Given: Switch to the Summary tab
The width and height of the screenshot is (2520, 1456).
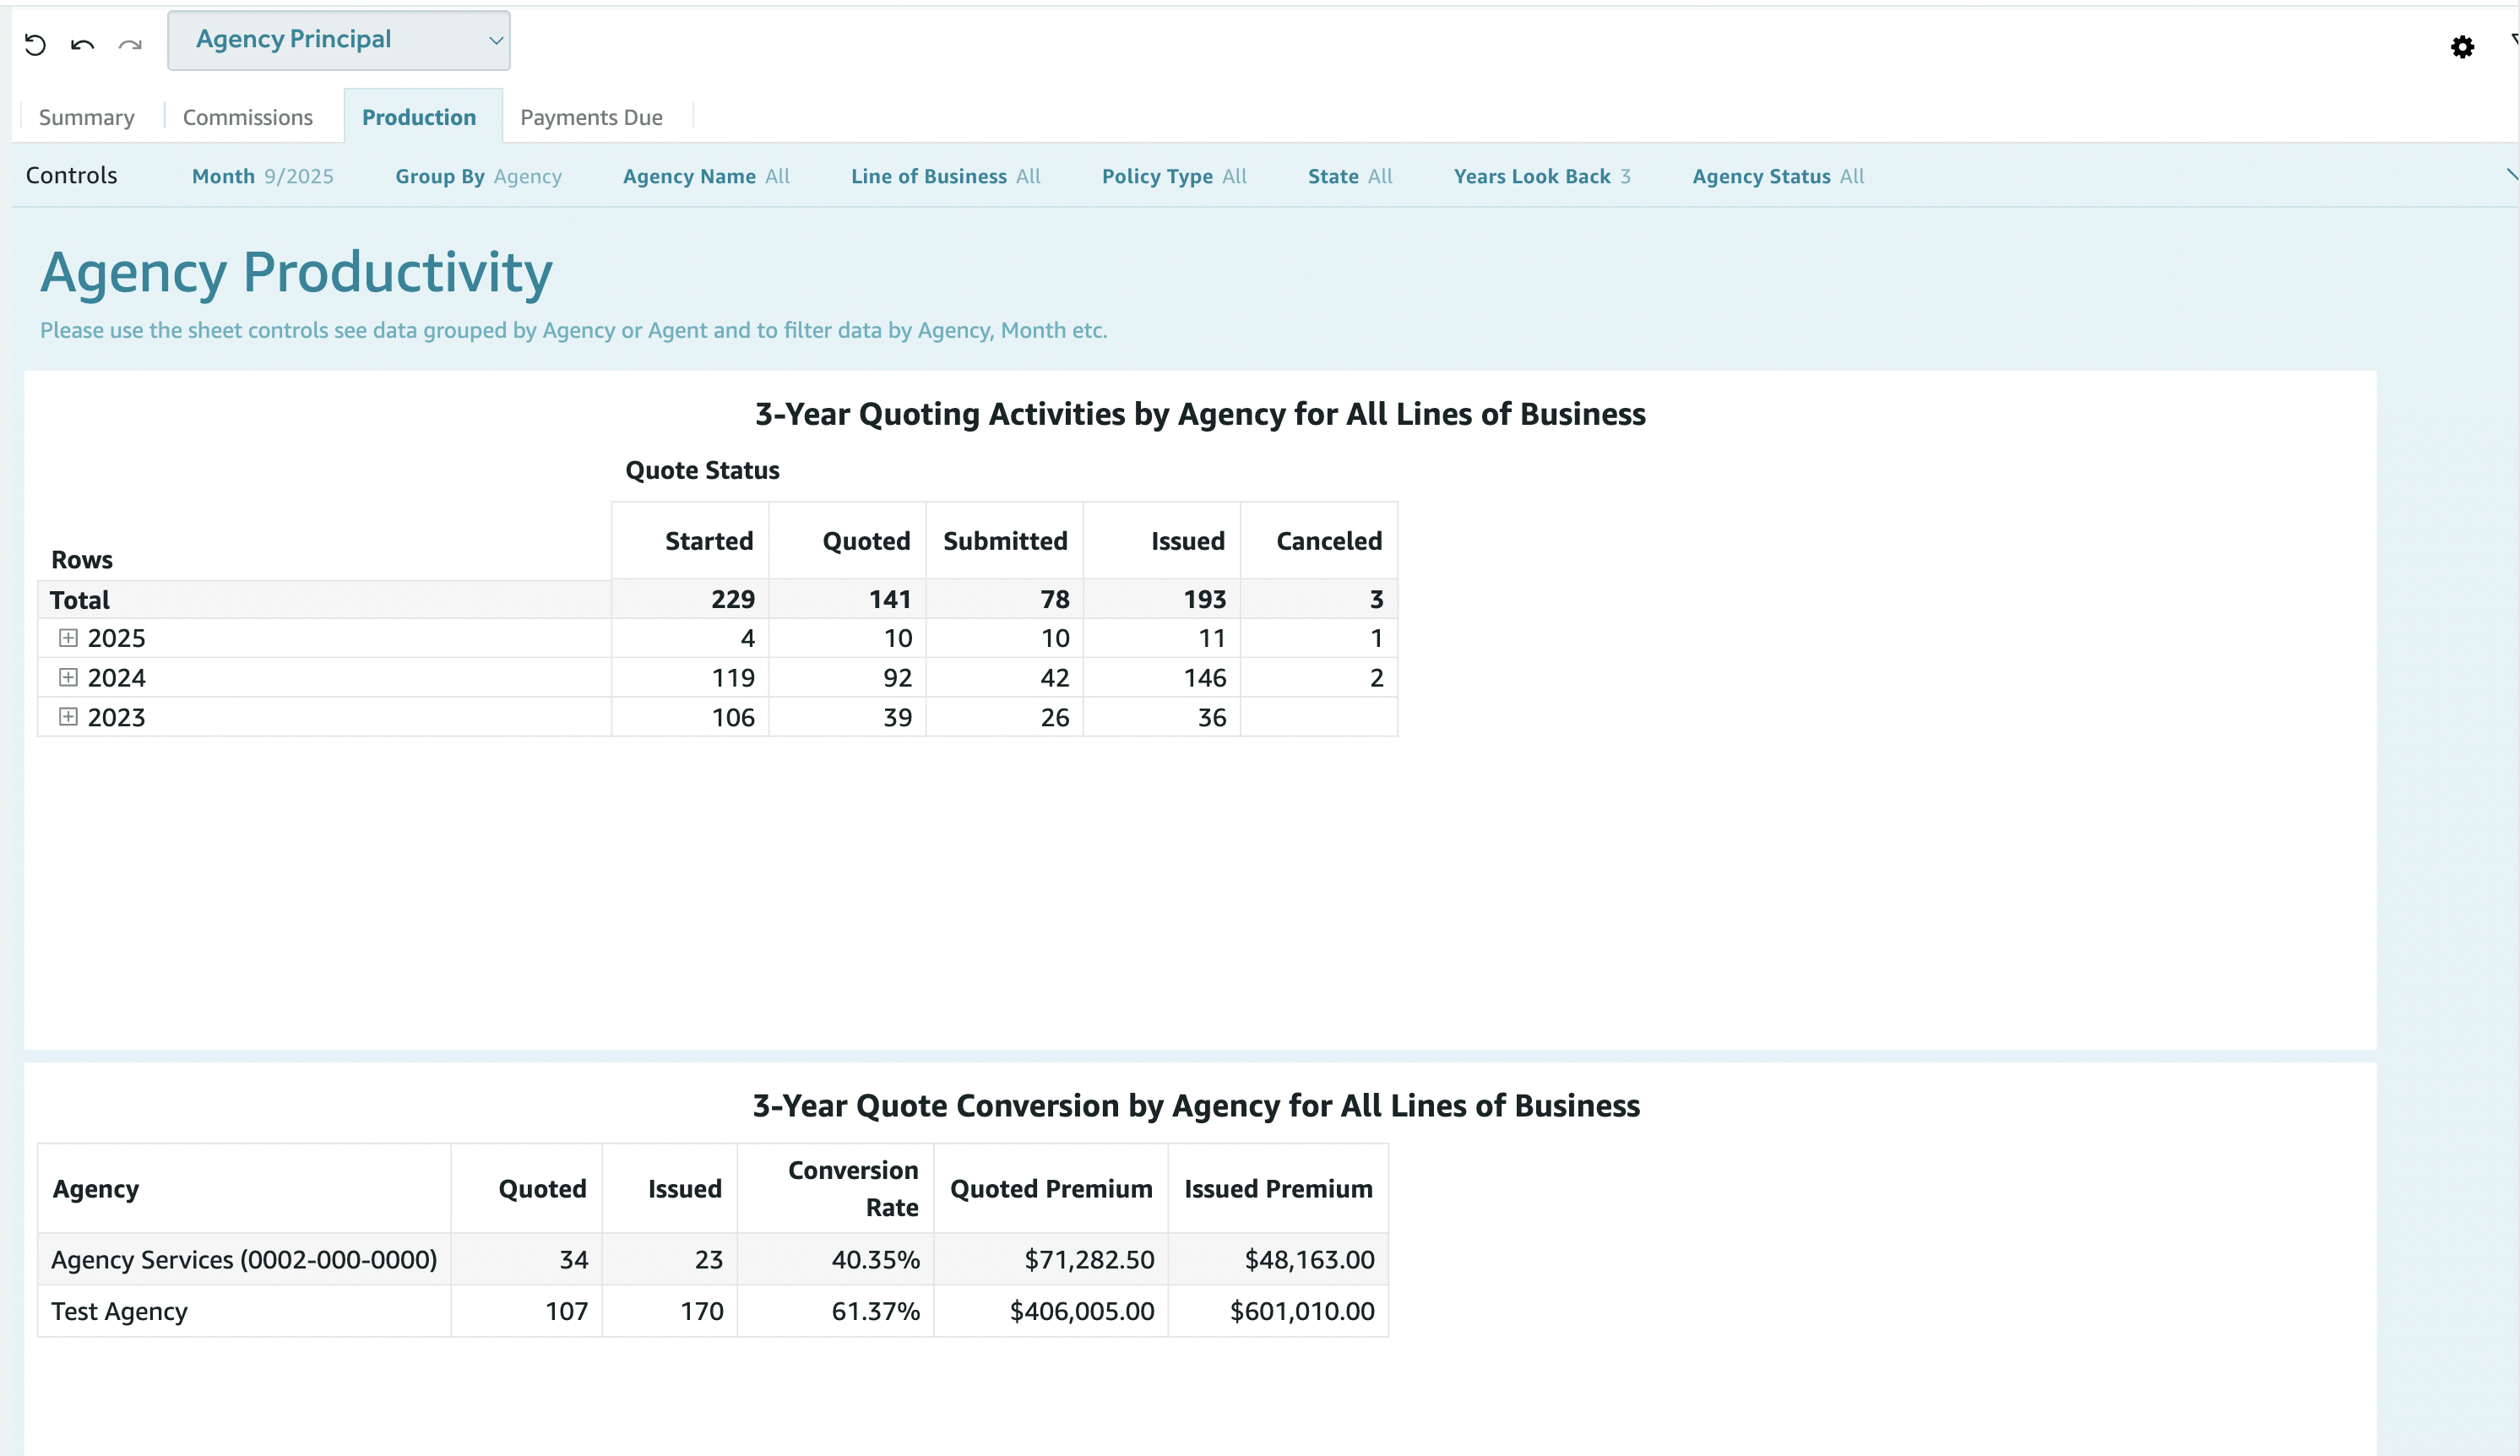Looking at the screenshot, I should click(x=86, y=118).
